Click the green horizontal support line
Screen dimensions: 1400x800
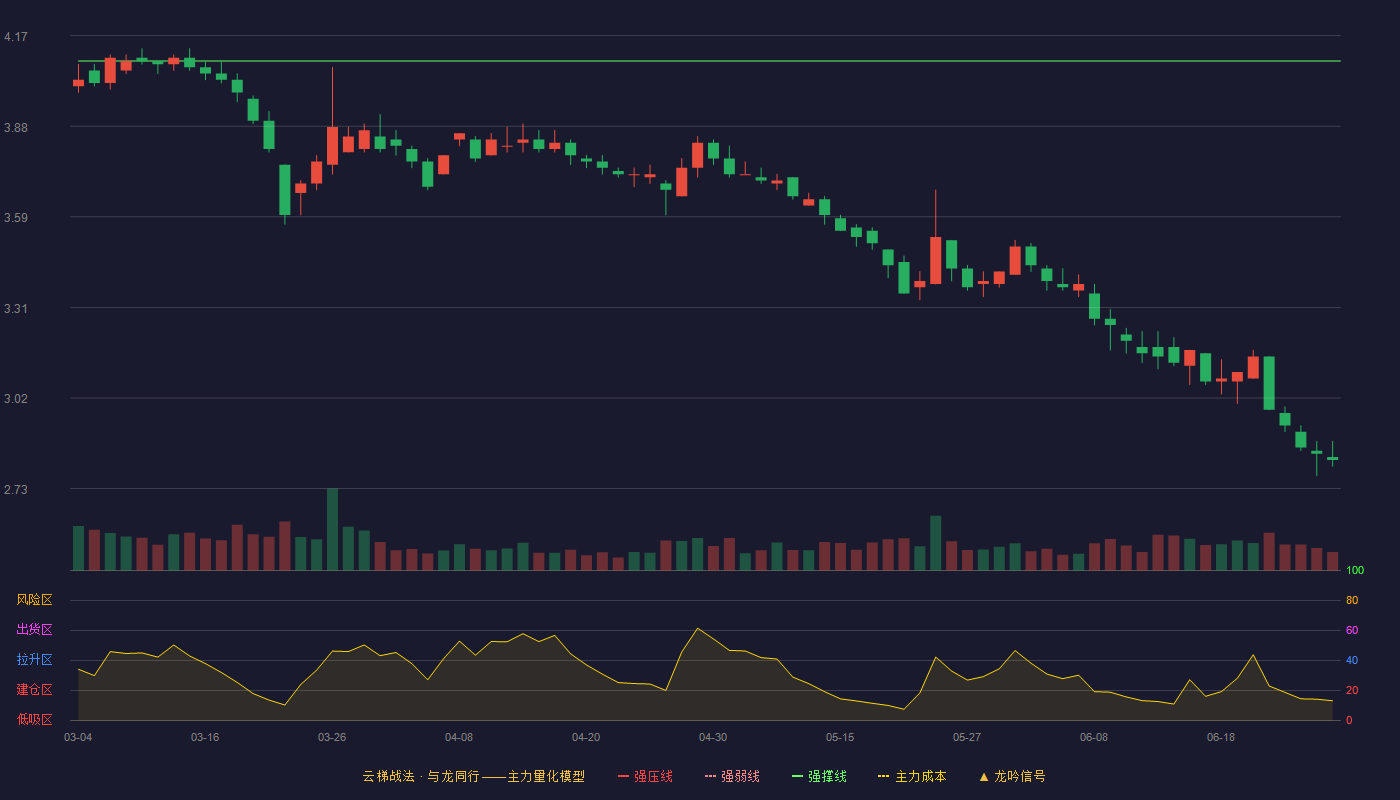coord(709,61)
